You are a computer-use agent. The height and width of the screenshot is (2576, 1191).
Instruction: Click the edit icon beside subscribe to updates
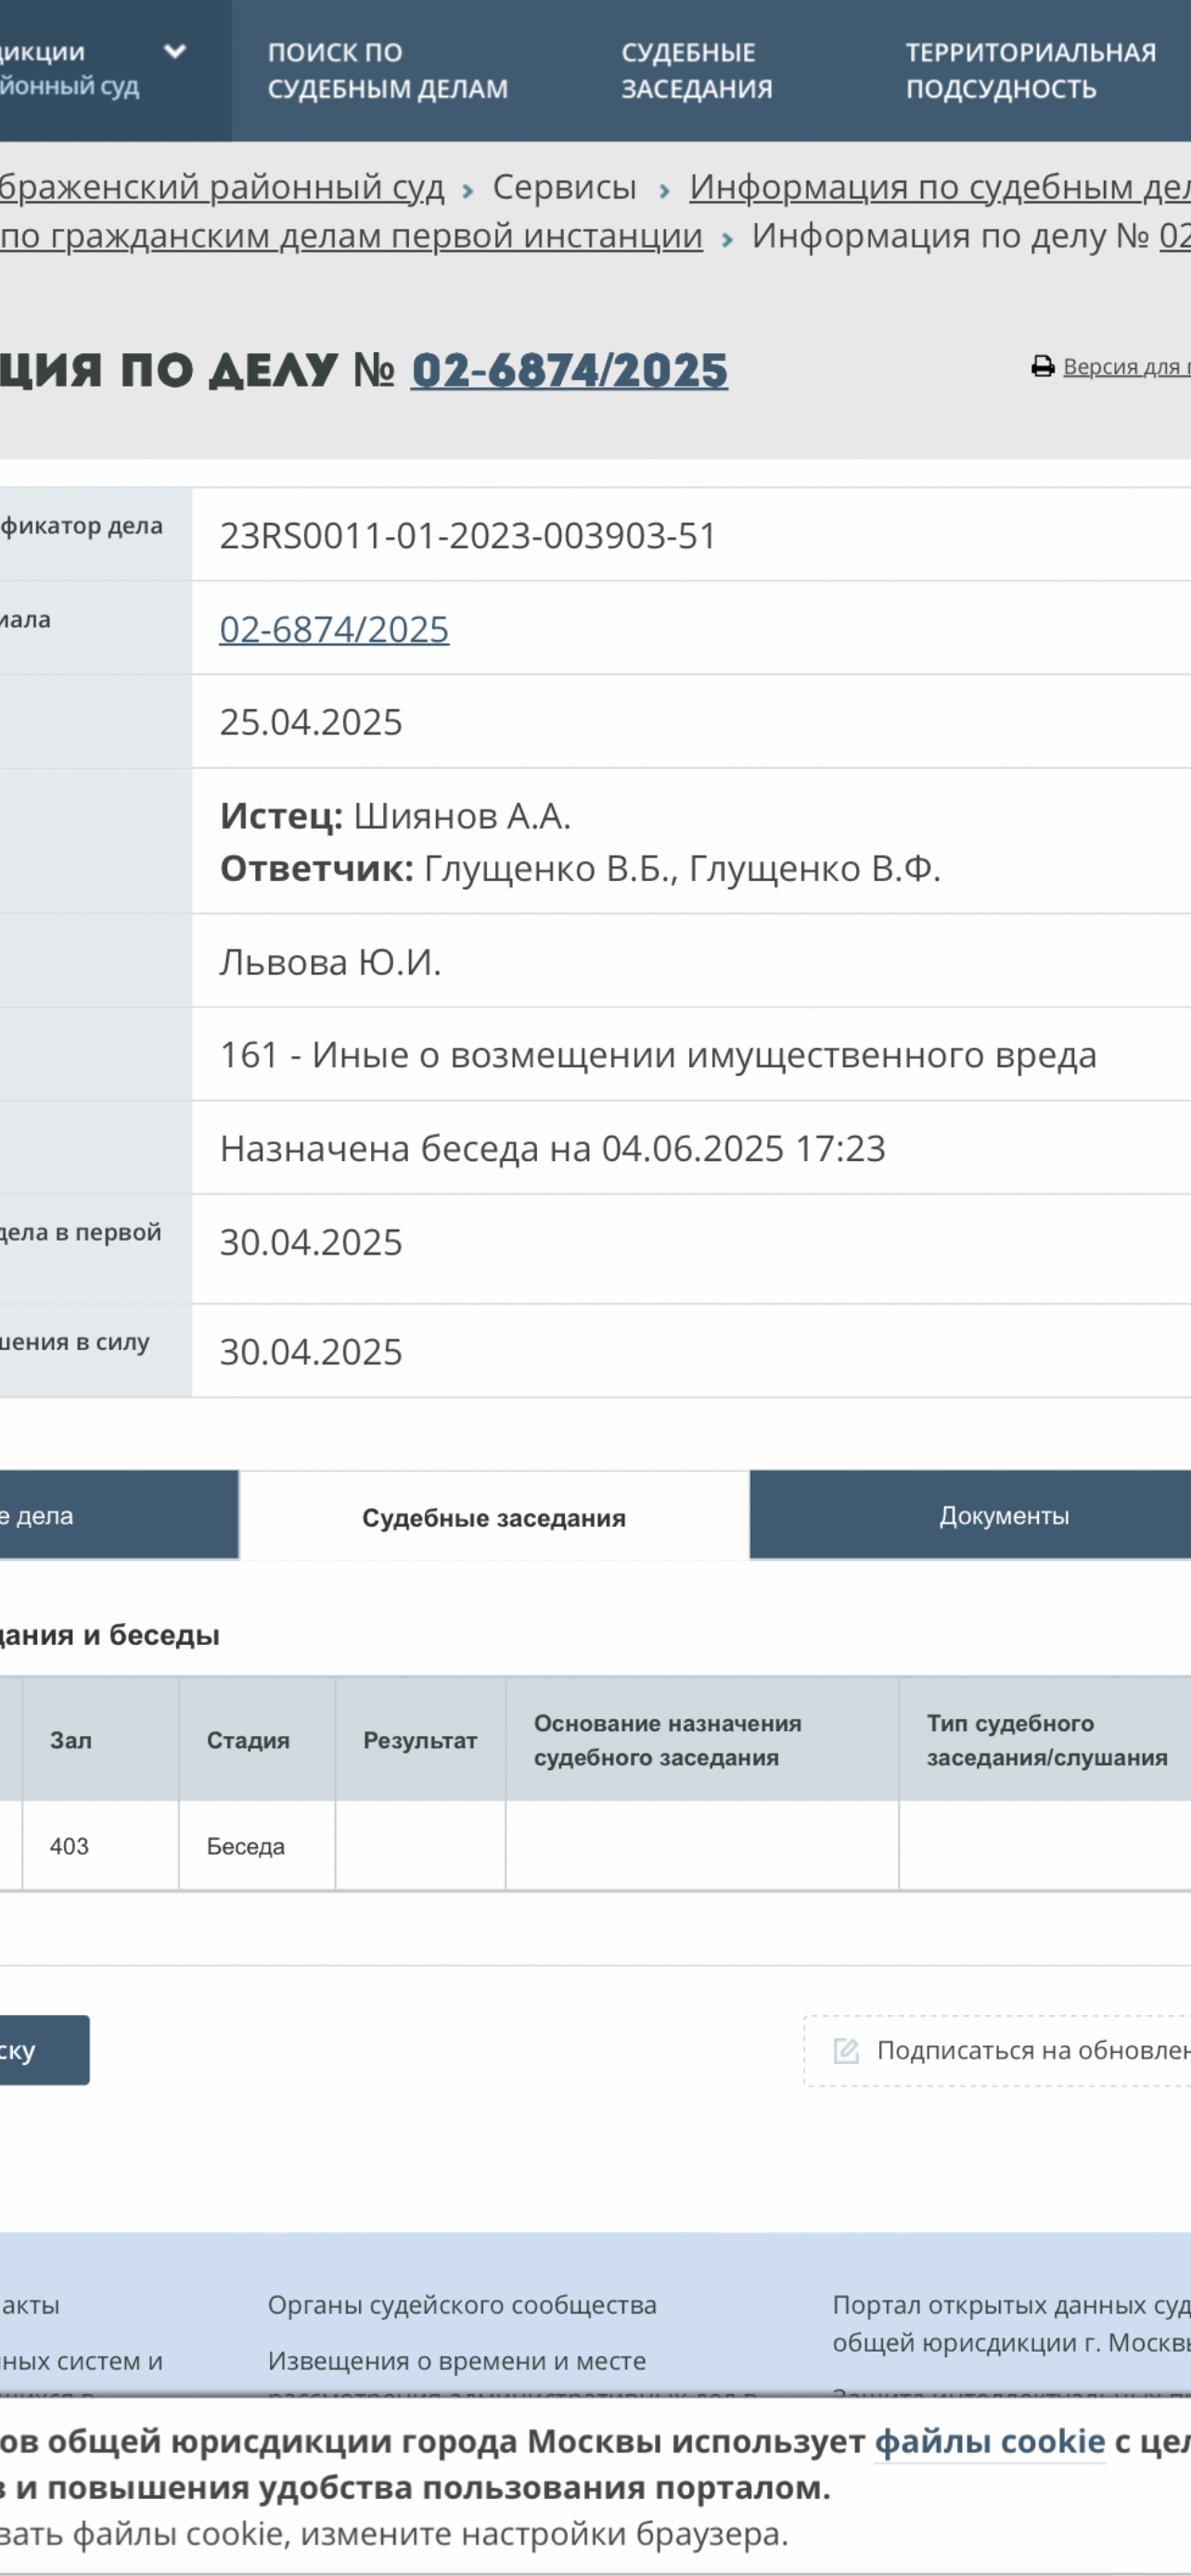click(846, 2051)
